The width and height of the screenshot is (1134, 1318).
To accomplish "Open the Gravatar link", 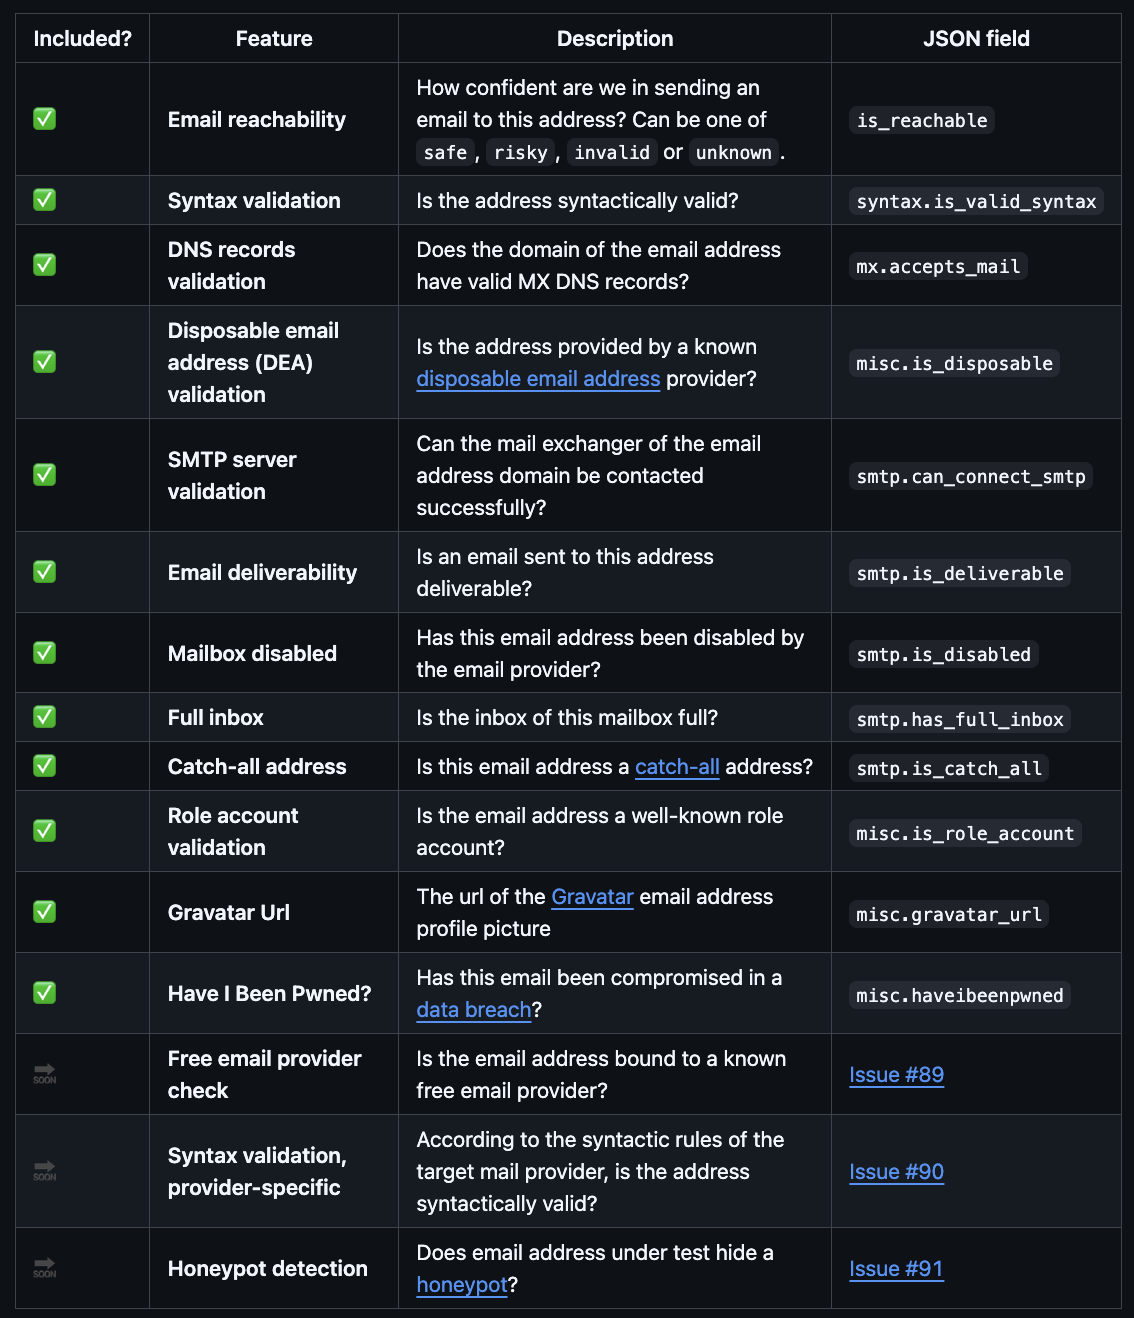I will coord(592,897).
